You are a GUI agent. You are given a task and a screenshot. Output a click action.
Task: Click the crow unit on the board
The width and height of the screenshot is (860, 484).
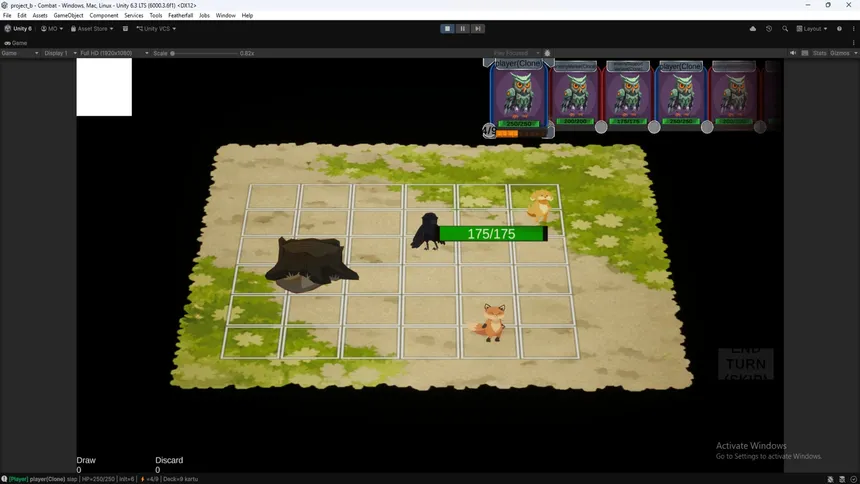tap(427, 231)
